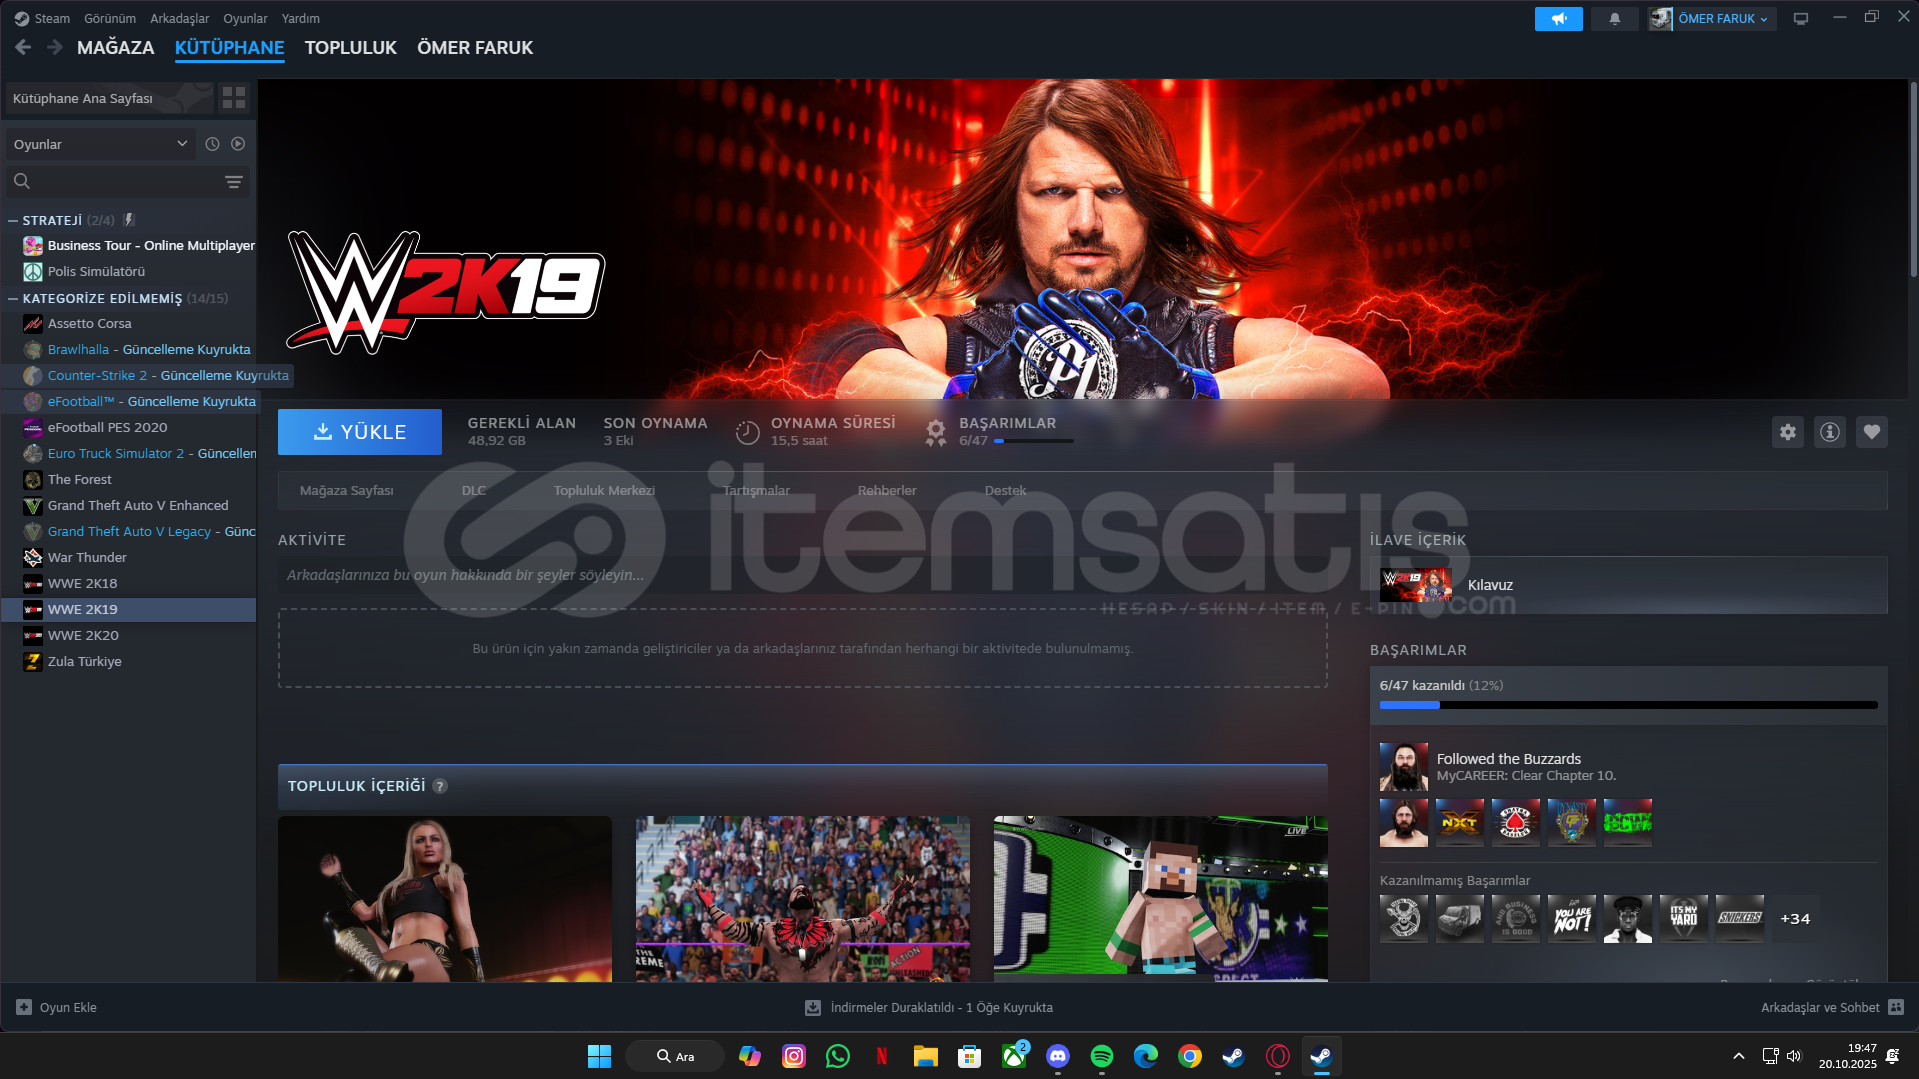Go back with the navigation back arrow
This screenshot has height=1079, width=1919.
(23, 47)
